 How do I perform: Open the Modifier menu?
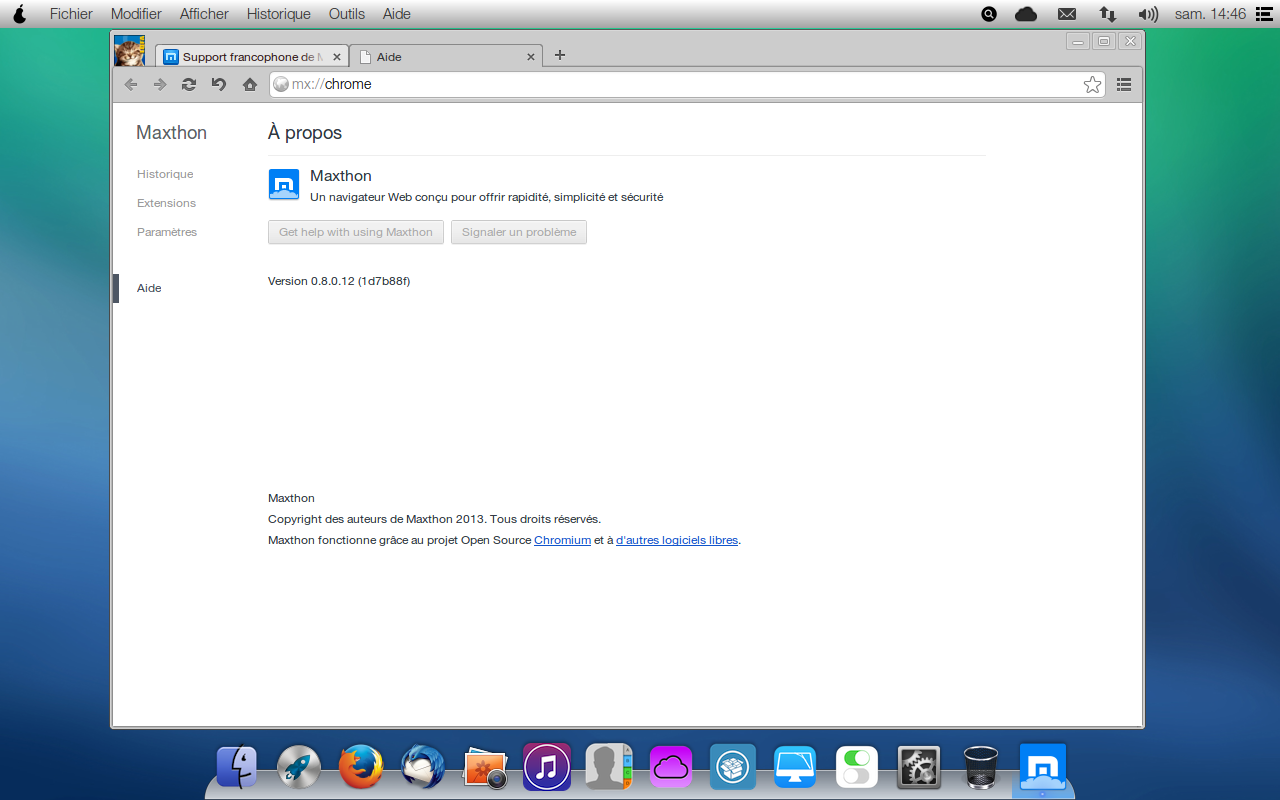(136, 14)
